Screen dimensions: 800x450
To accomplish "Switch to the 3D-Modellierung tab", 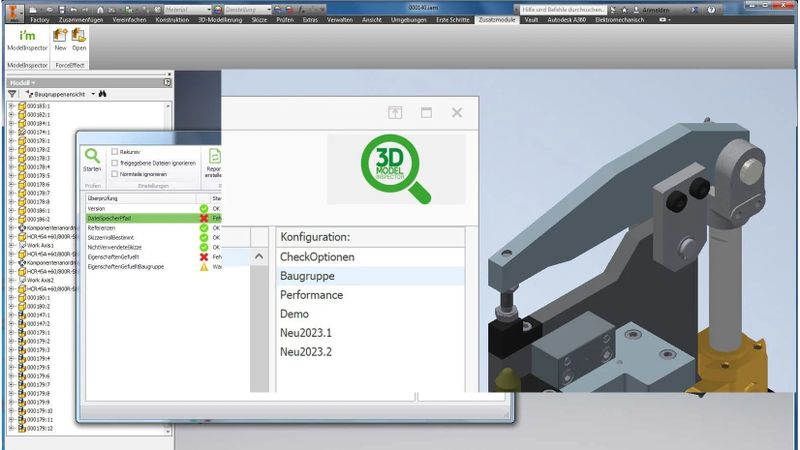I will coord(220,20).
